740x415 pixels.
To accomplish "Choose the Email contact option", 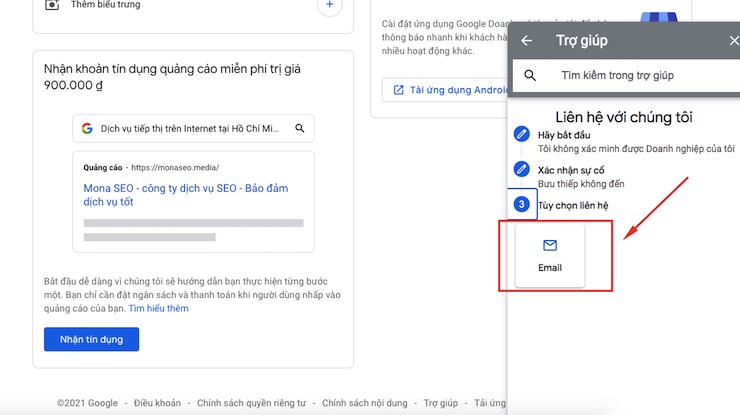I will (x=550, y=255).
